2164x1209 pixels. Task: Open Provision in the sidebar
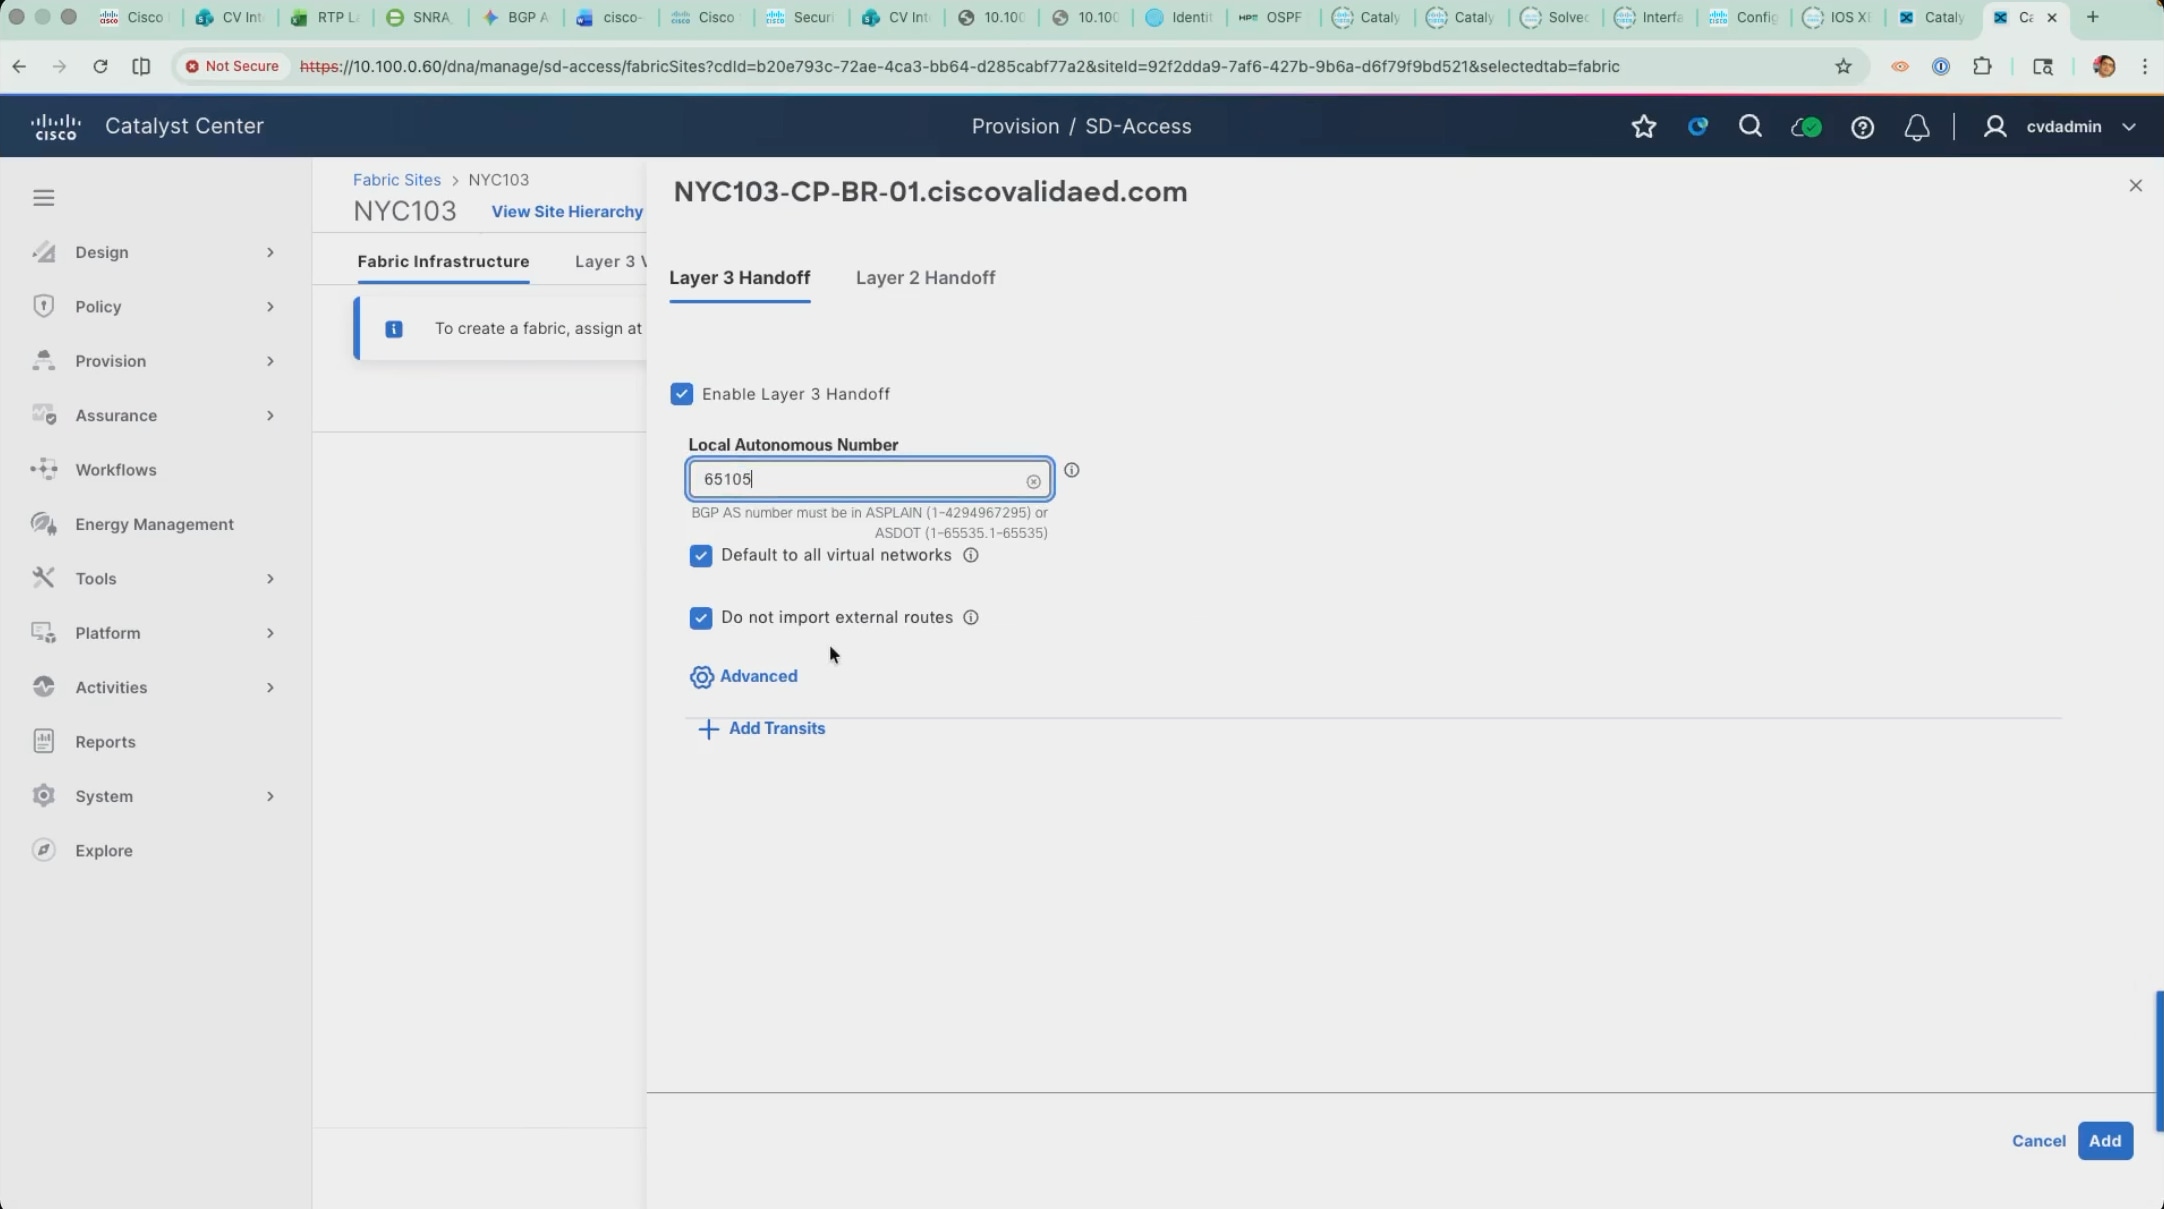pos(111,361)
